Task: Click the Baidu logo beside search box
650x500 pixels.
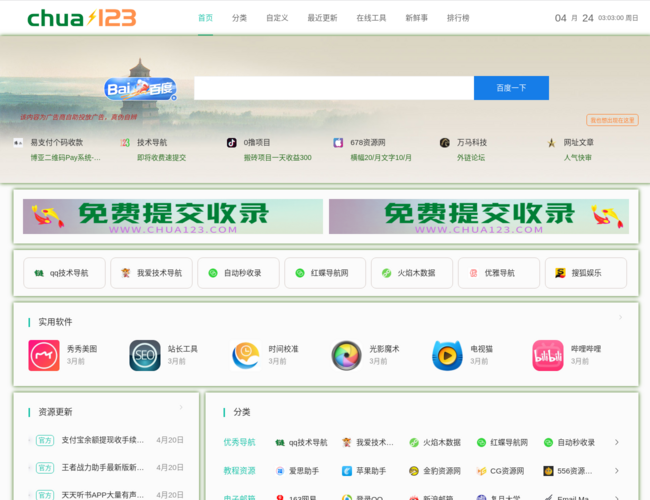Action: [141, 89]
